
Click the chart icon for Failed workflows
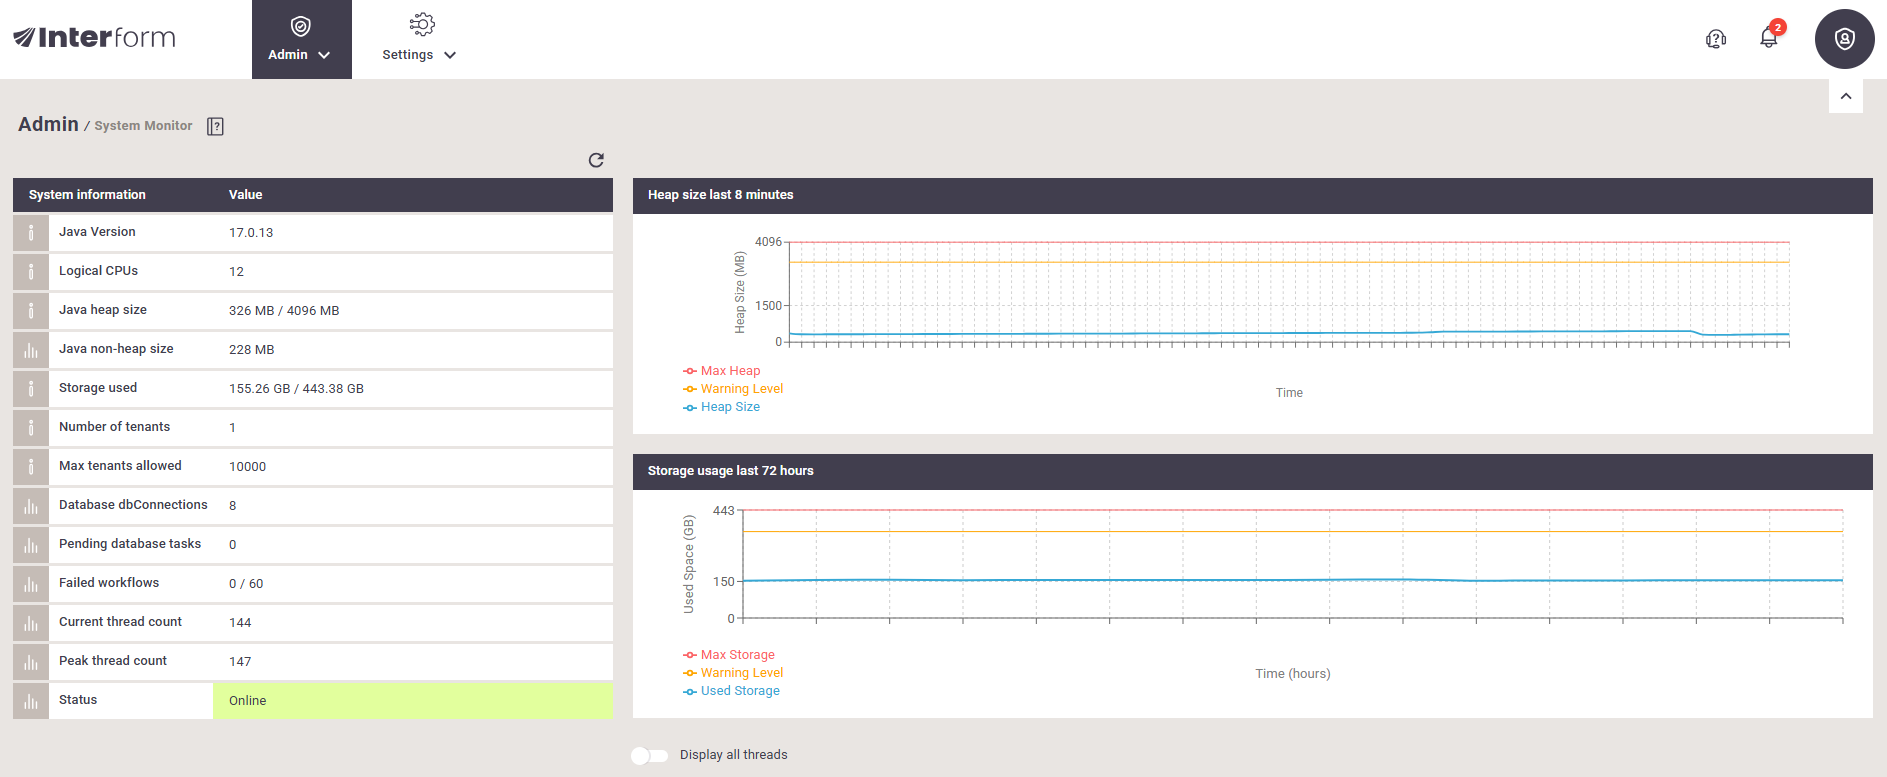coord(31,584)
